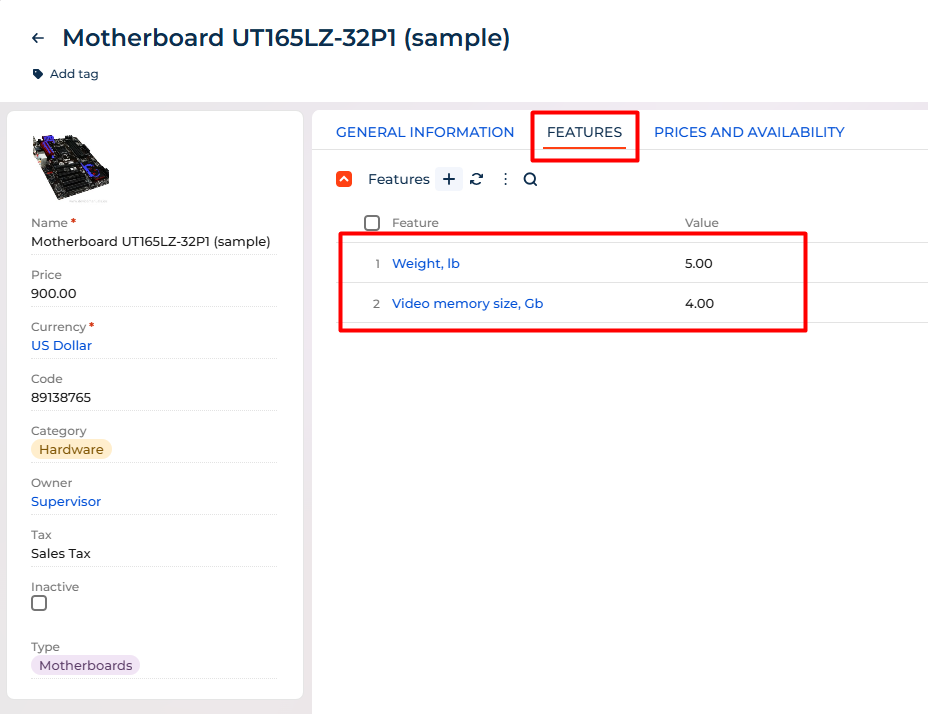Viewport: 928px width, 714px height.
Task: Click the back arrow icon
Action: (x=38, y=38)
